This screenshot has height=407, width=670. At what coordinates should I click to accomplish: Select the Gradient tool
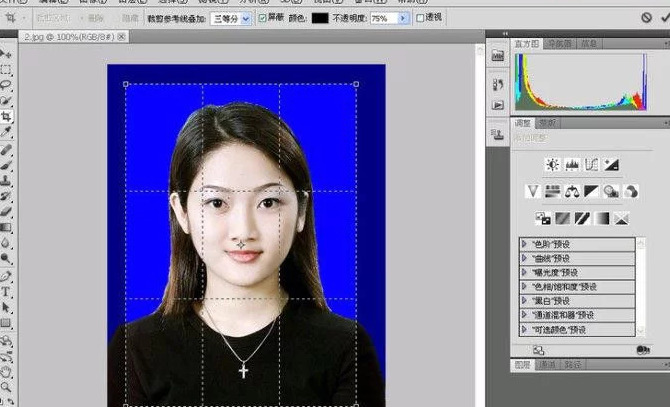point(6,227)
